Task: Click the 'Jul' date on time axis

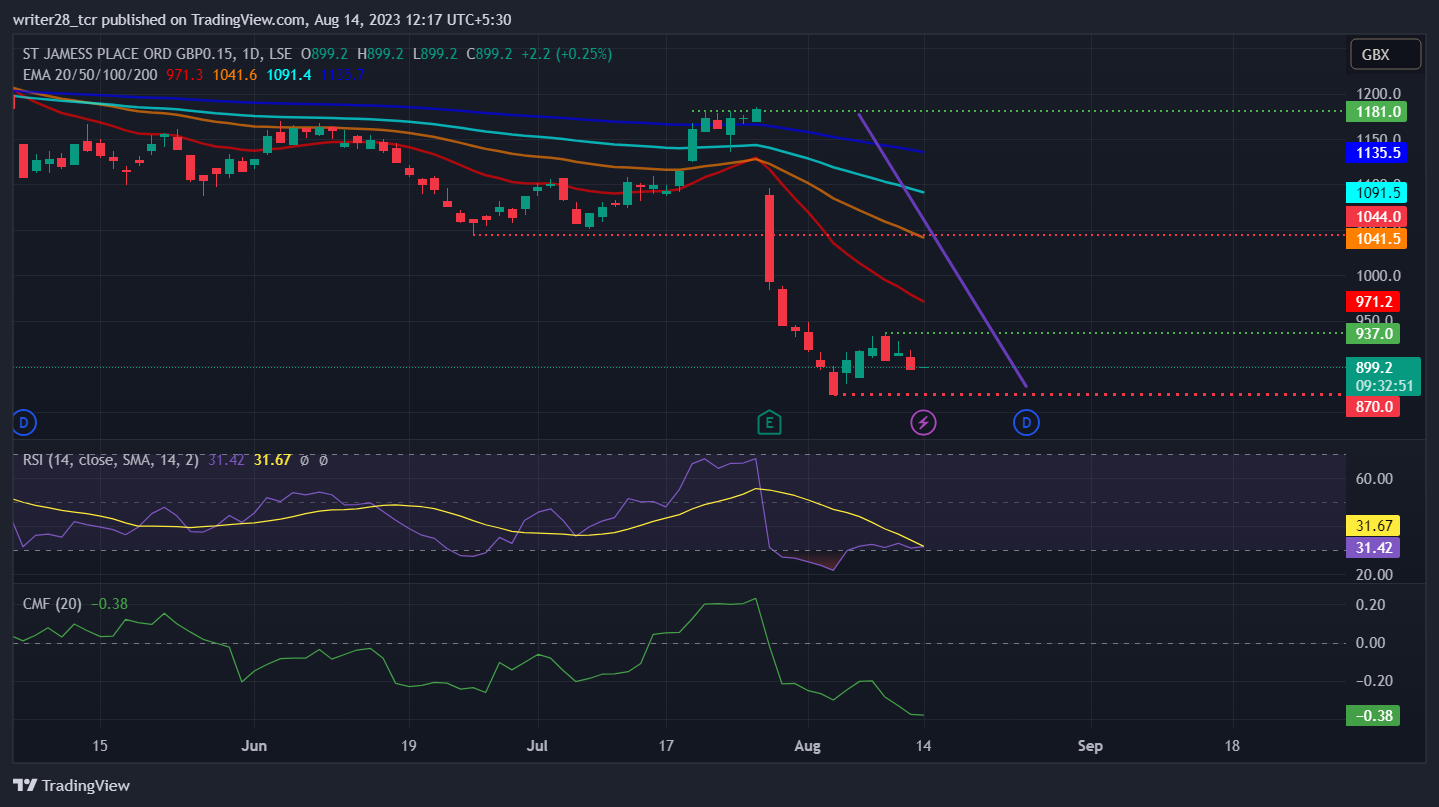Action: [537, 746]
